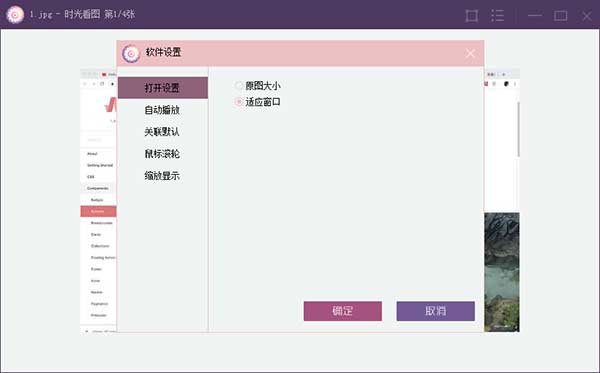Minimize the 时光看图 window
Viewport: 600px width, 373px height.
[x=535, y=16]
